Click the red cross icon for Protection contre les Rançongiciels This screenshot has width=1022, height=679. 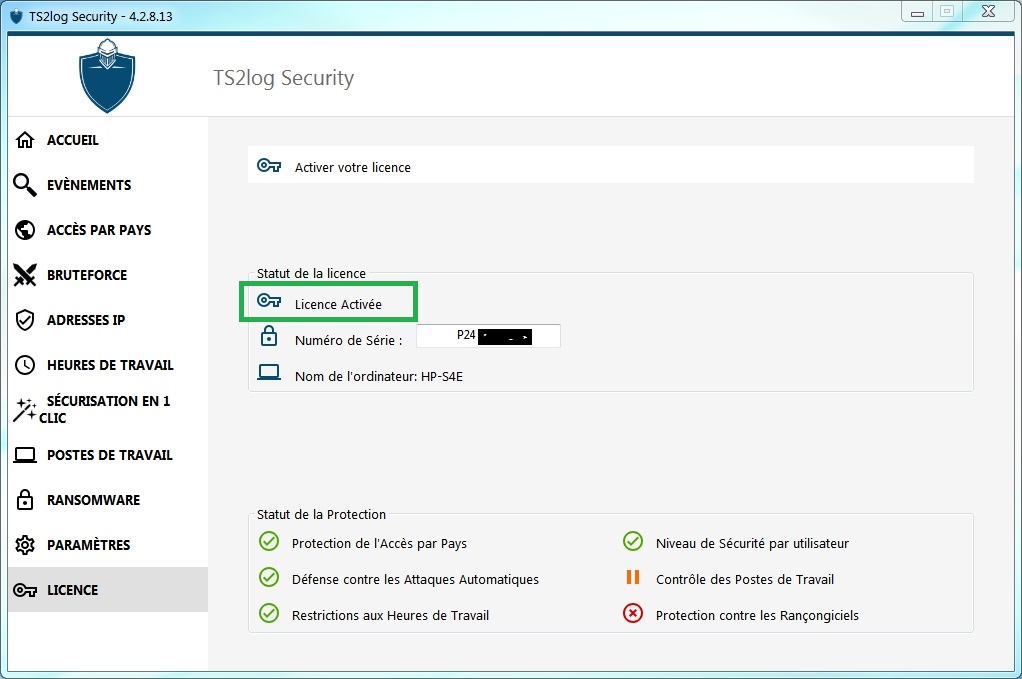(632, 613)
